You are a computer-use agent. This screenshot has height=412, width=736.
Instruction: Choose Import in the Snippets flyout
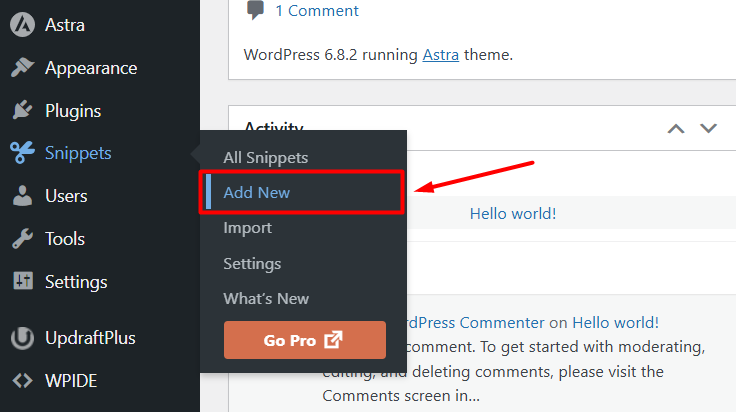248,228
